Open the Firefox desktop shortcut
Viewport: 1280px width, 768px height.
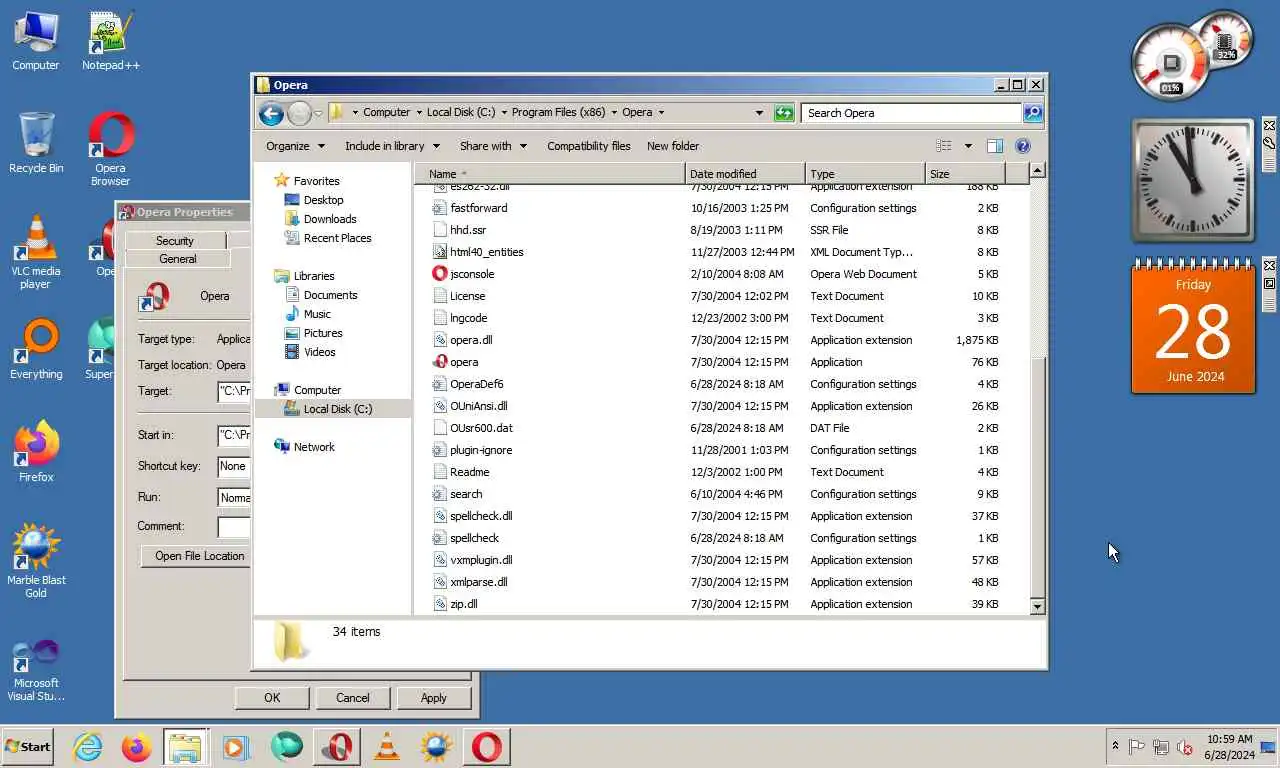click(x=36, y=452)
